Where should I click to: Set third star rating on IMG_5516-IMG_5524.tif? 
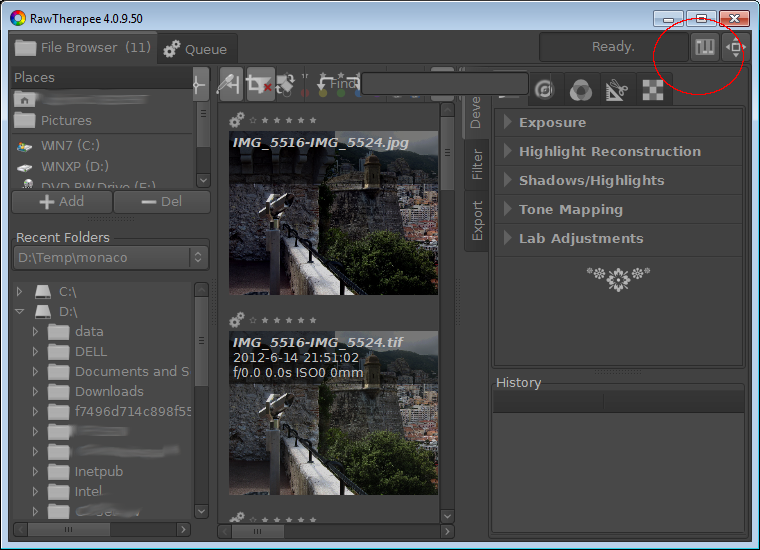(x=289, y=320)
